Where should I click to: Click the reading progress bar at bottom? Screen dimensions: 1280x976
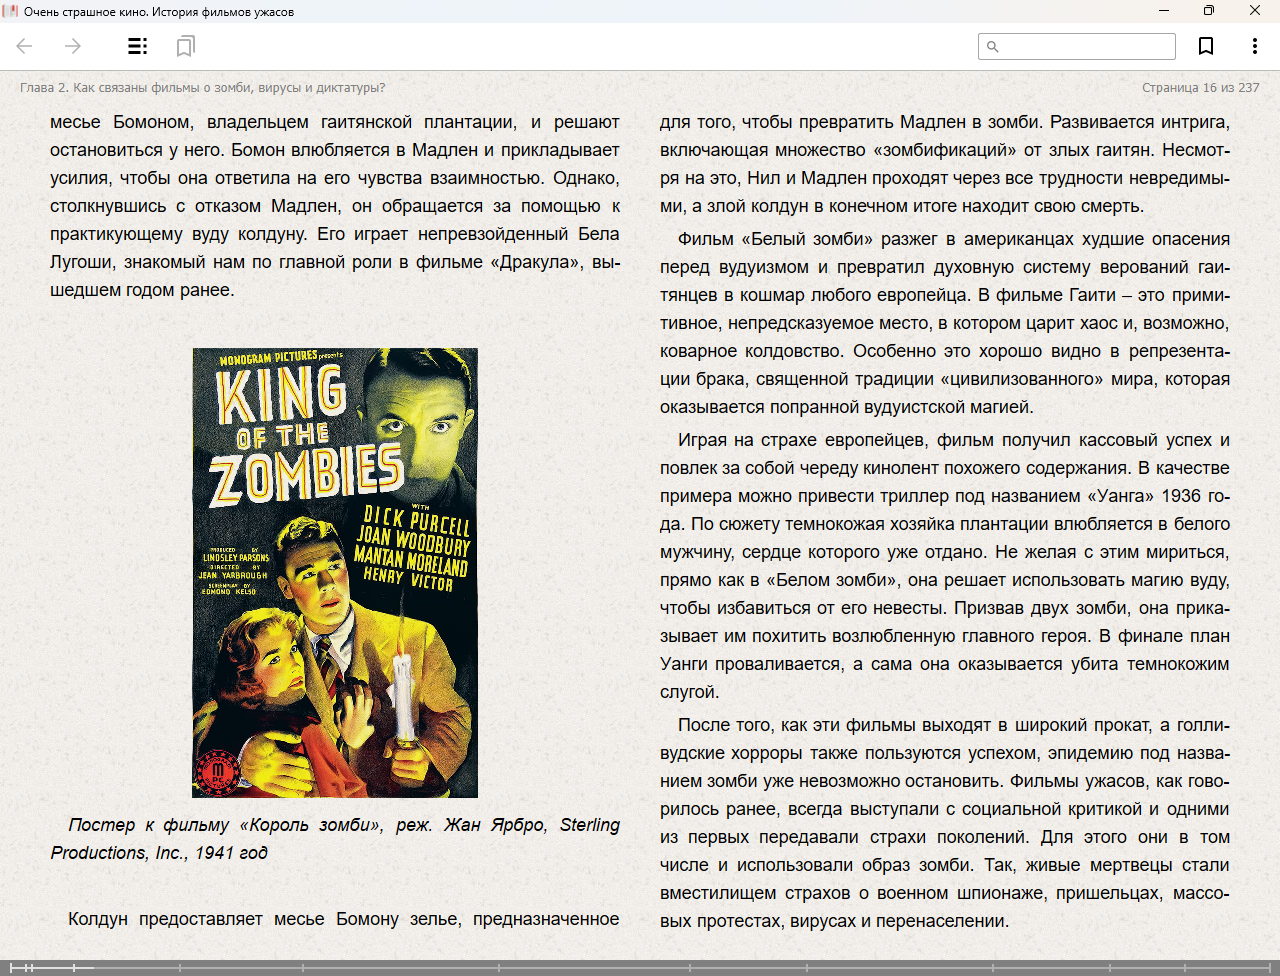click(x=640, y=967)
